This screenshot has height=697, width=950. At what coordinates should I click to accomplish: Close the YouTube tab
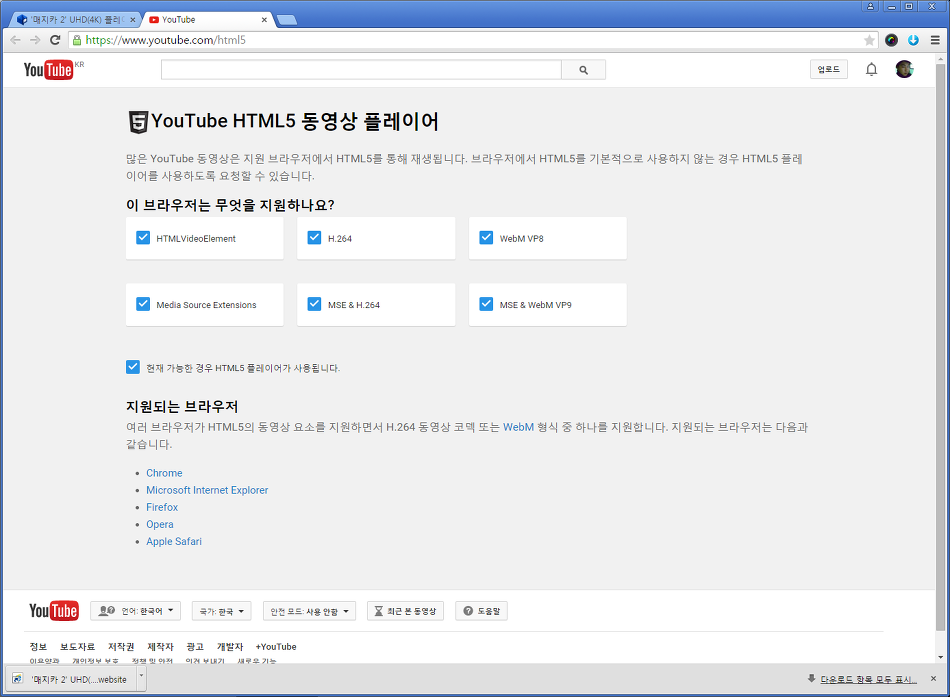(264, 19)
